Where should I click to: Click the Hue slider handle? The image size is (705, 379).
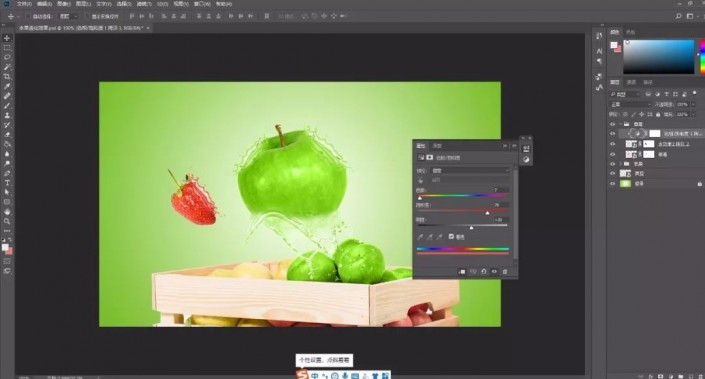(x=420, y=198)
